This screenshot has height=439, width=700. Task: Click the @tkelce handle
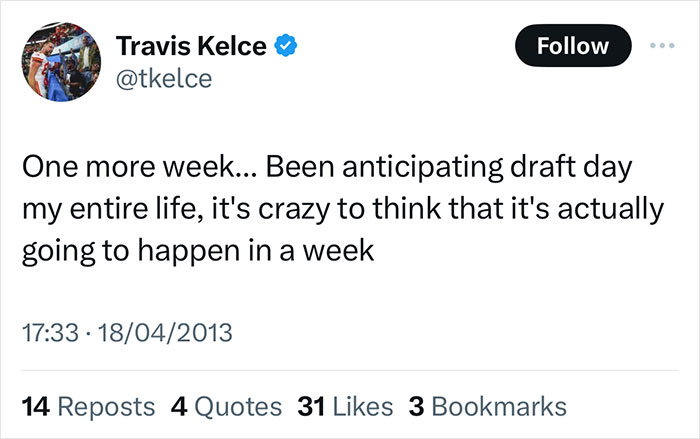164,80
